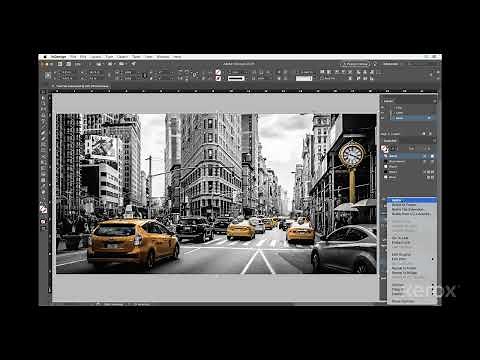Click the control bar stroke swatch
This screenshot has width=480, height=360.
coord(218,79)
